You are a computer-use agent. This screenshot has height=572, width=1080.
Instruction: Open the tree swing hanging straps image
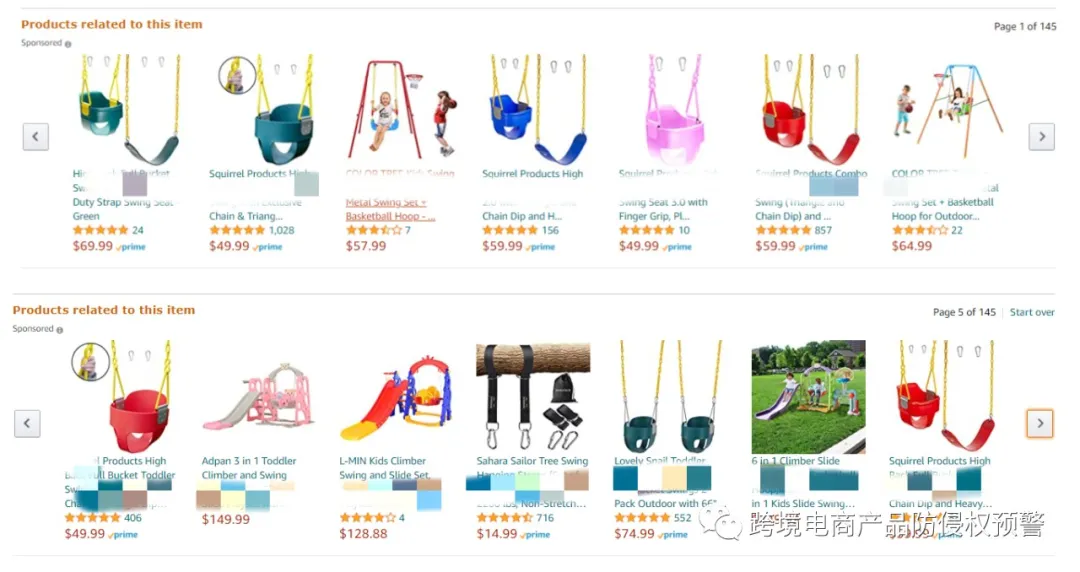click(533, 396)
